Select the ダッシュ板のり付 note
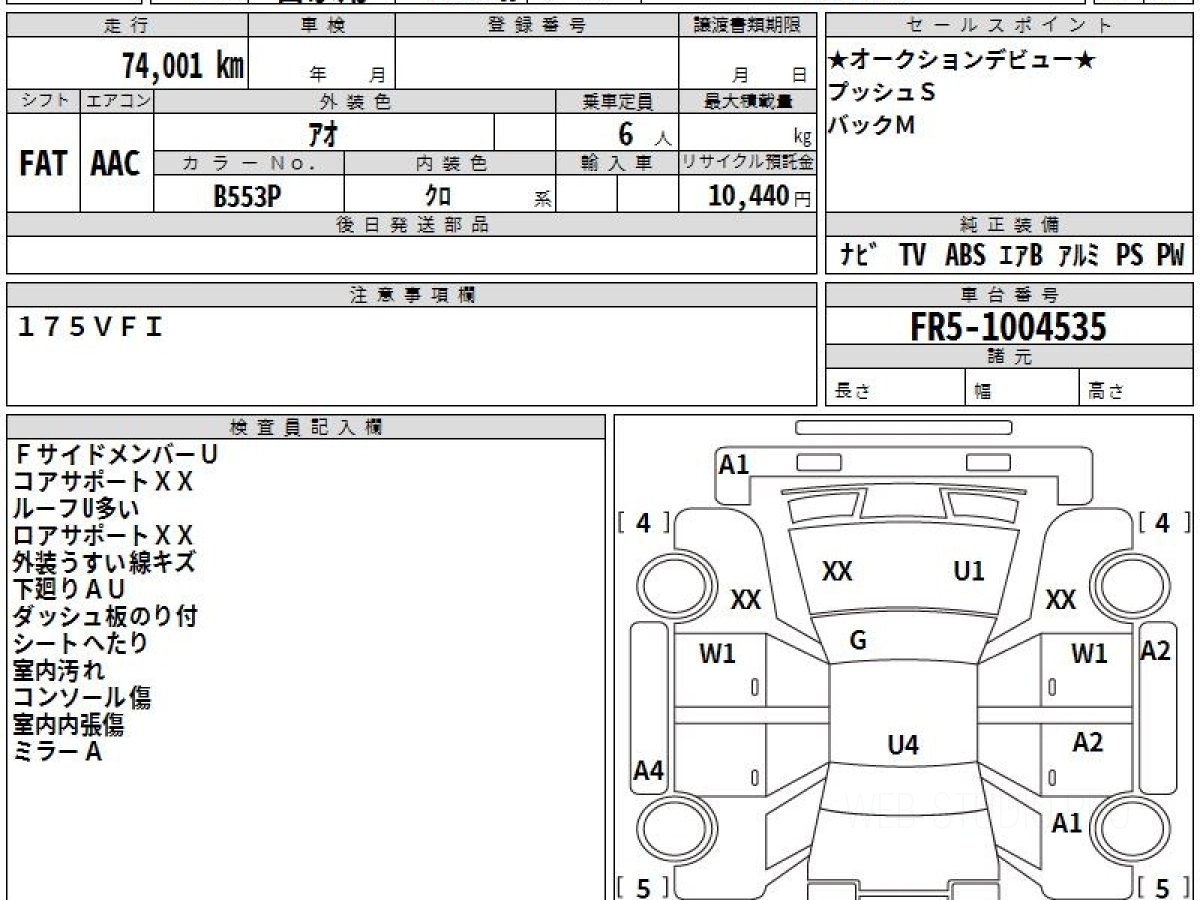 105,616
